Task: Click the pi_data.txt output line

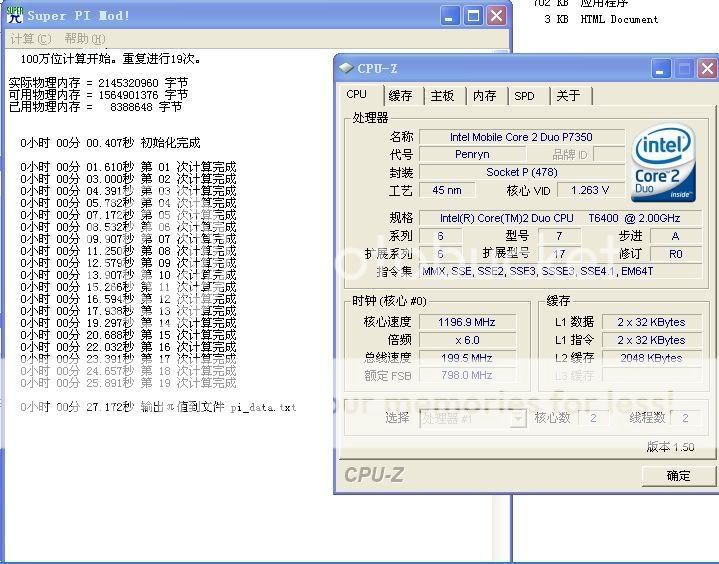Action: click(x=158, y=407)
